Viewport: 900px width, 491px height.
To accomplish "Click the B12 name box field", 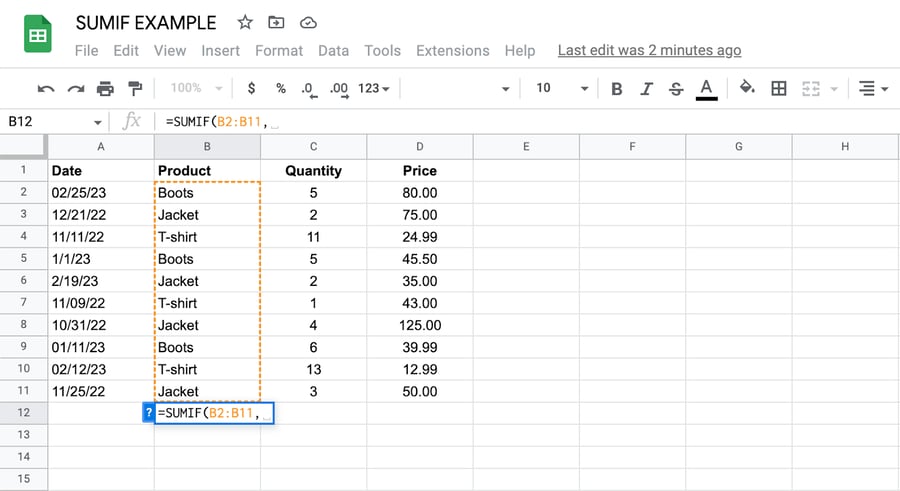I will point(48,121).
